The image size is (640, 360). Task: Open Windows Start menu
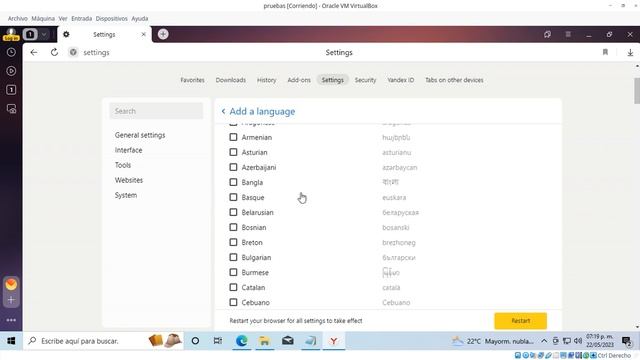tap(11, 341)
